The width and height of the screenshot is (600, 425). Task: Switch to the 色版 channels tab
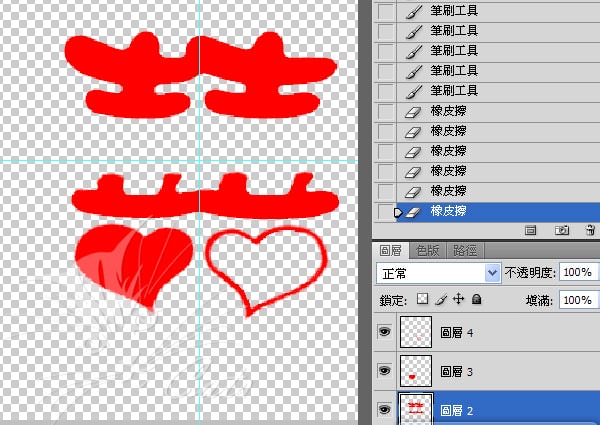point(429,250)
